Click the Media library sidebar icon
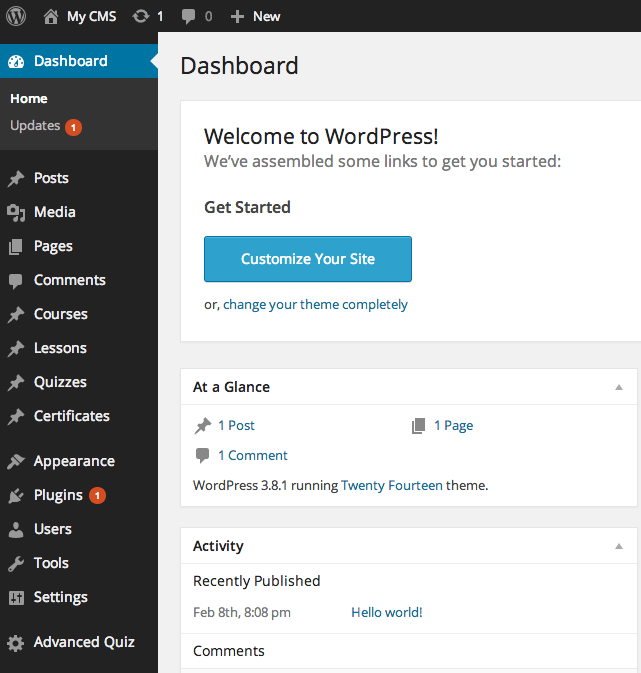Screen dimensions: 641x673 tap(16, 212)
